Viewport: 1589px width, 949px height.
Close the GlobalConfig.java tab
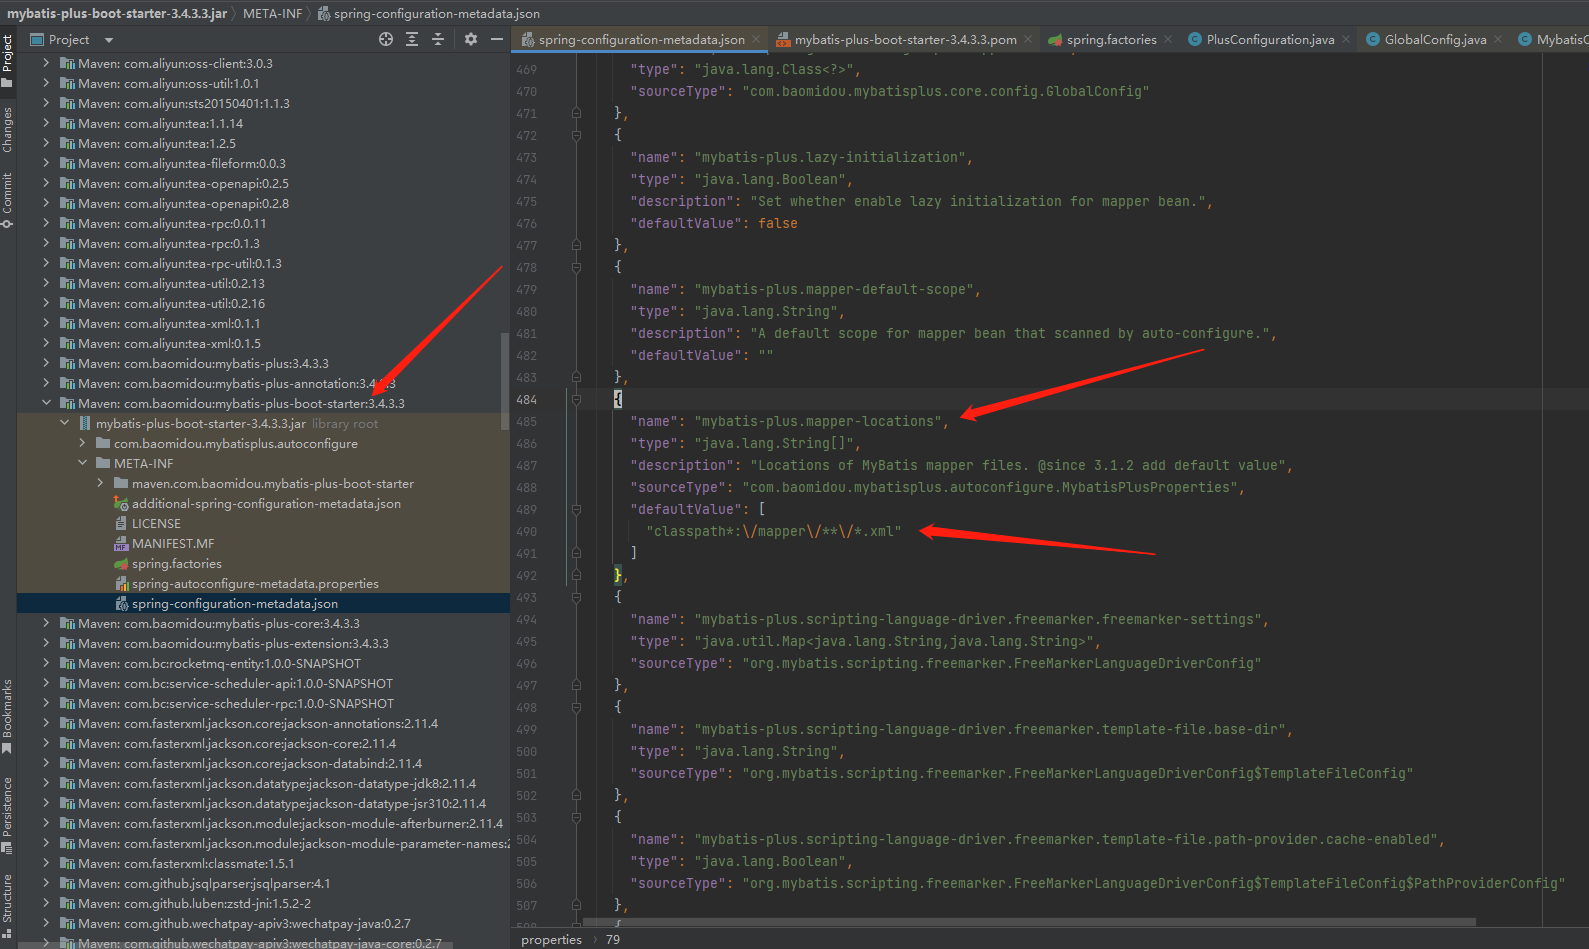click(1498, 40)
